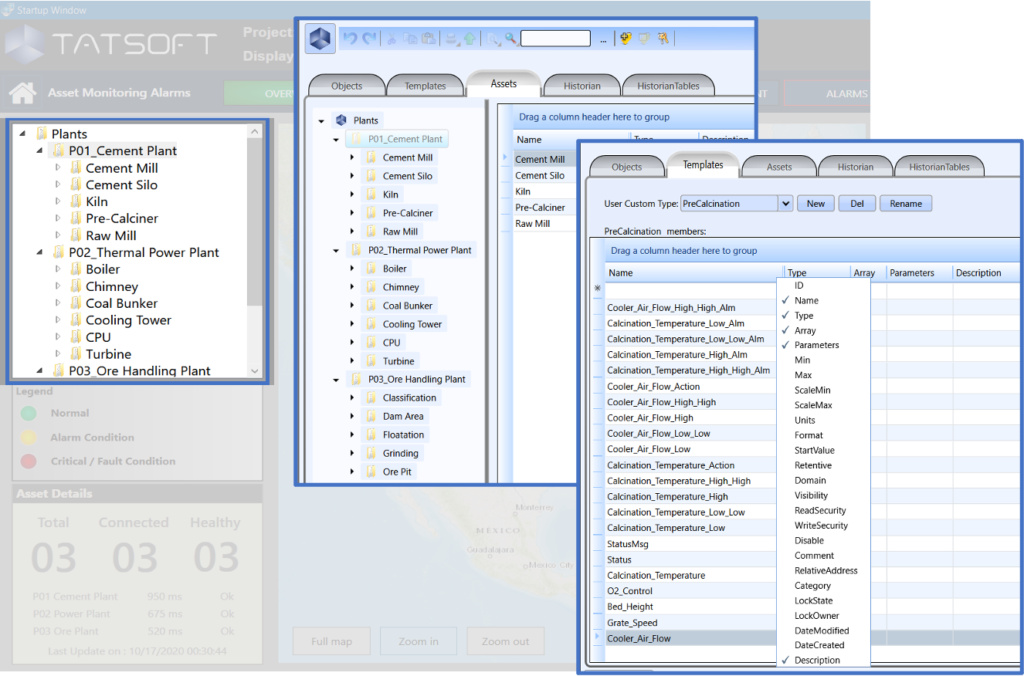The image size is (1024, 676).
Task: Click the magnifier Find icon beside the search box
Action: point(510,39)
